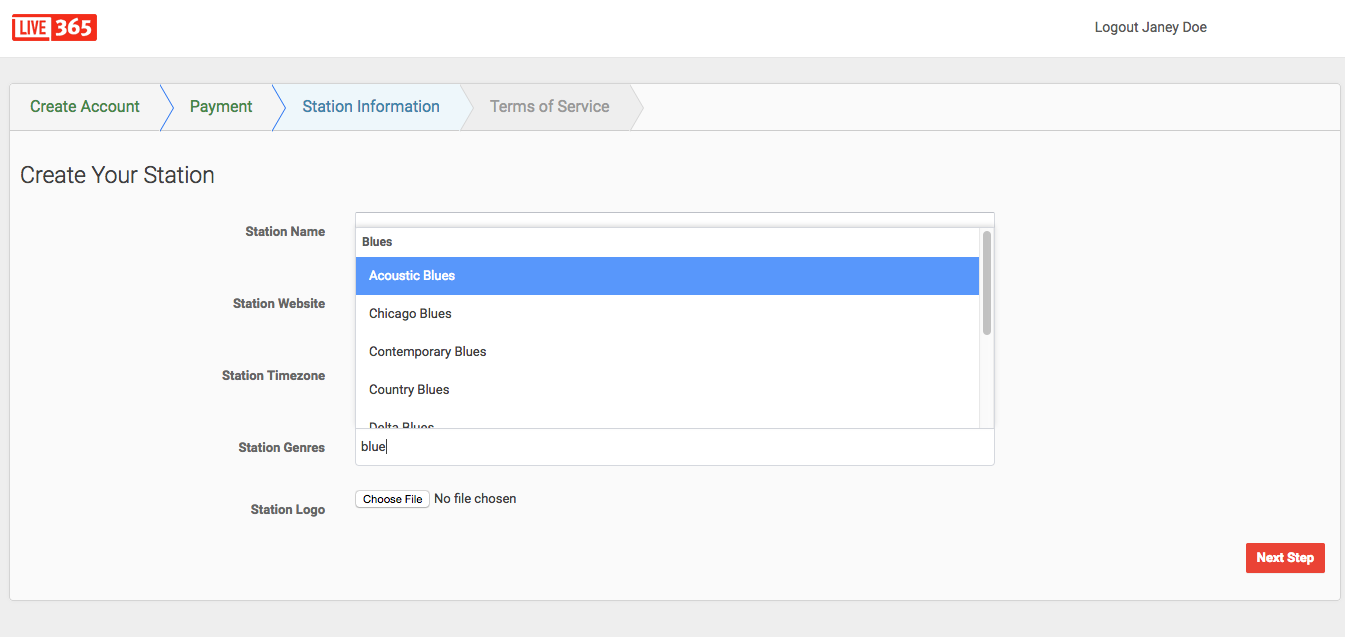1345x637 pixels.
Task: Click the Station Logo label
Action: click(287, 510)
